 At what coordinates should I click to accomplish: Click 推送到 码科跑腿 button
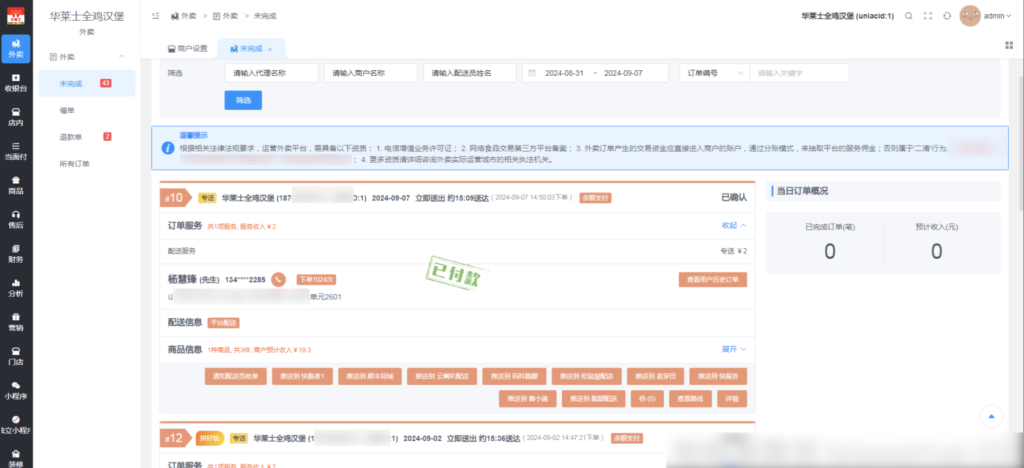(513, 377)
